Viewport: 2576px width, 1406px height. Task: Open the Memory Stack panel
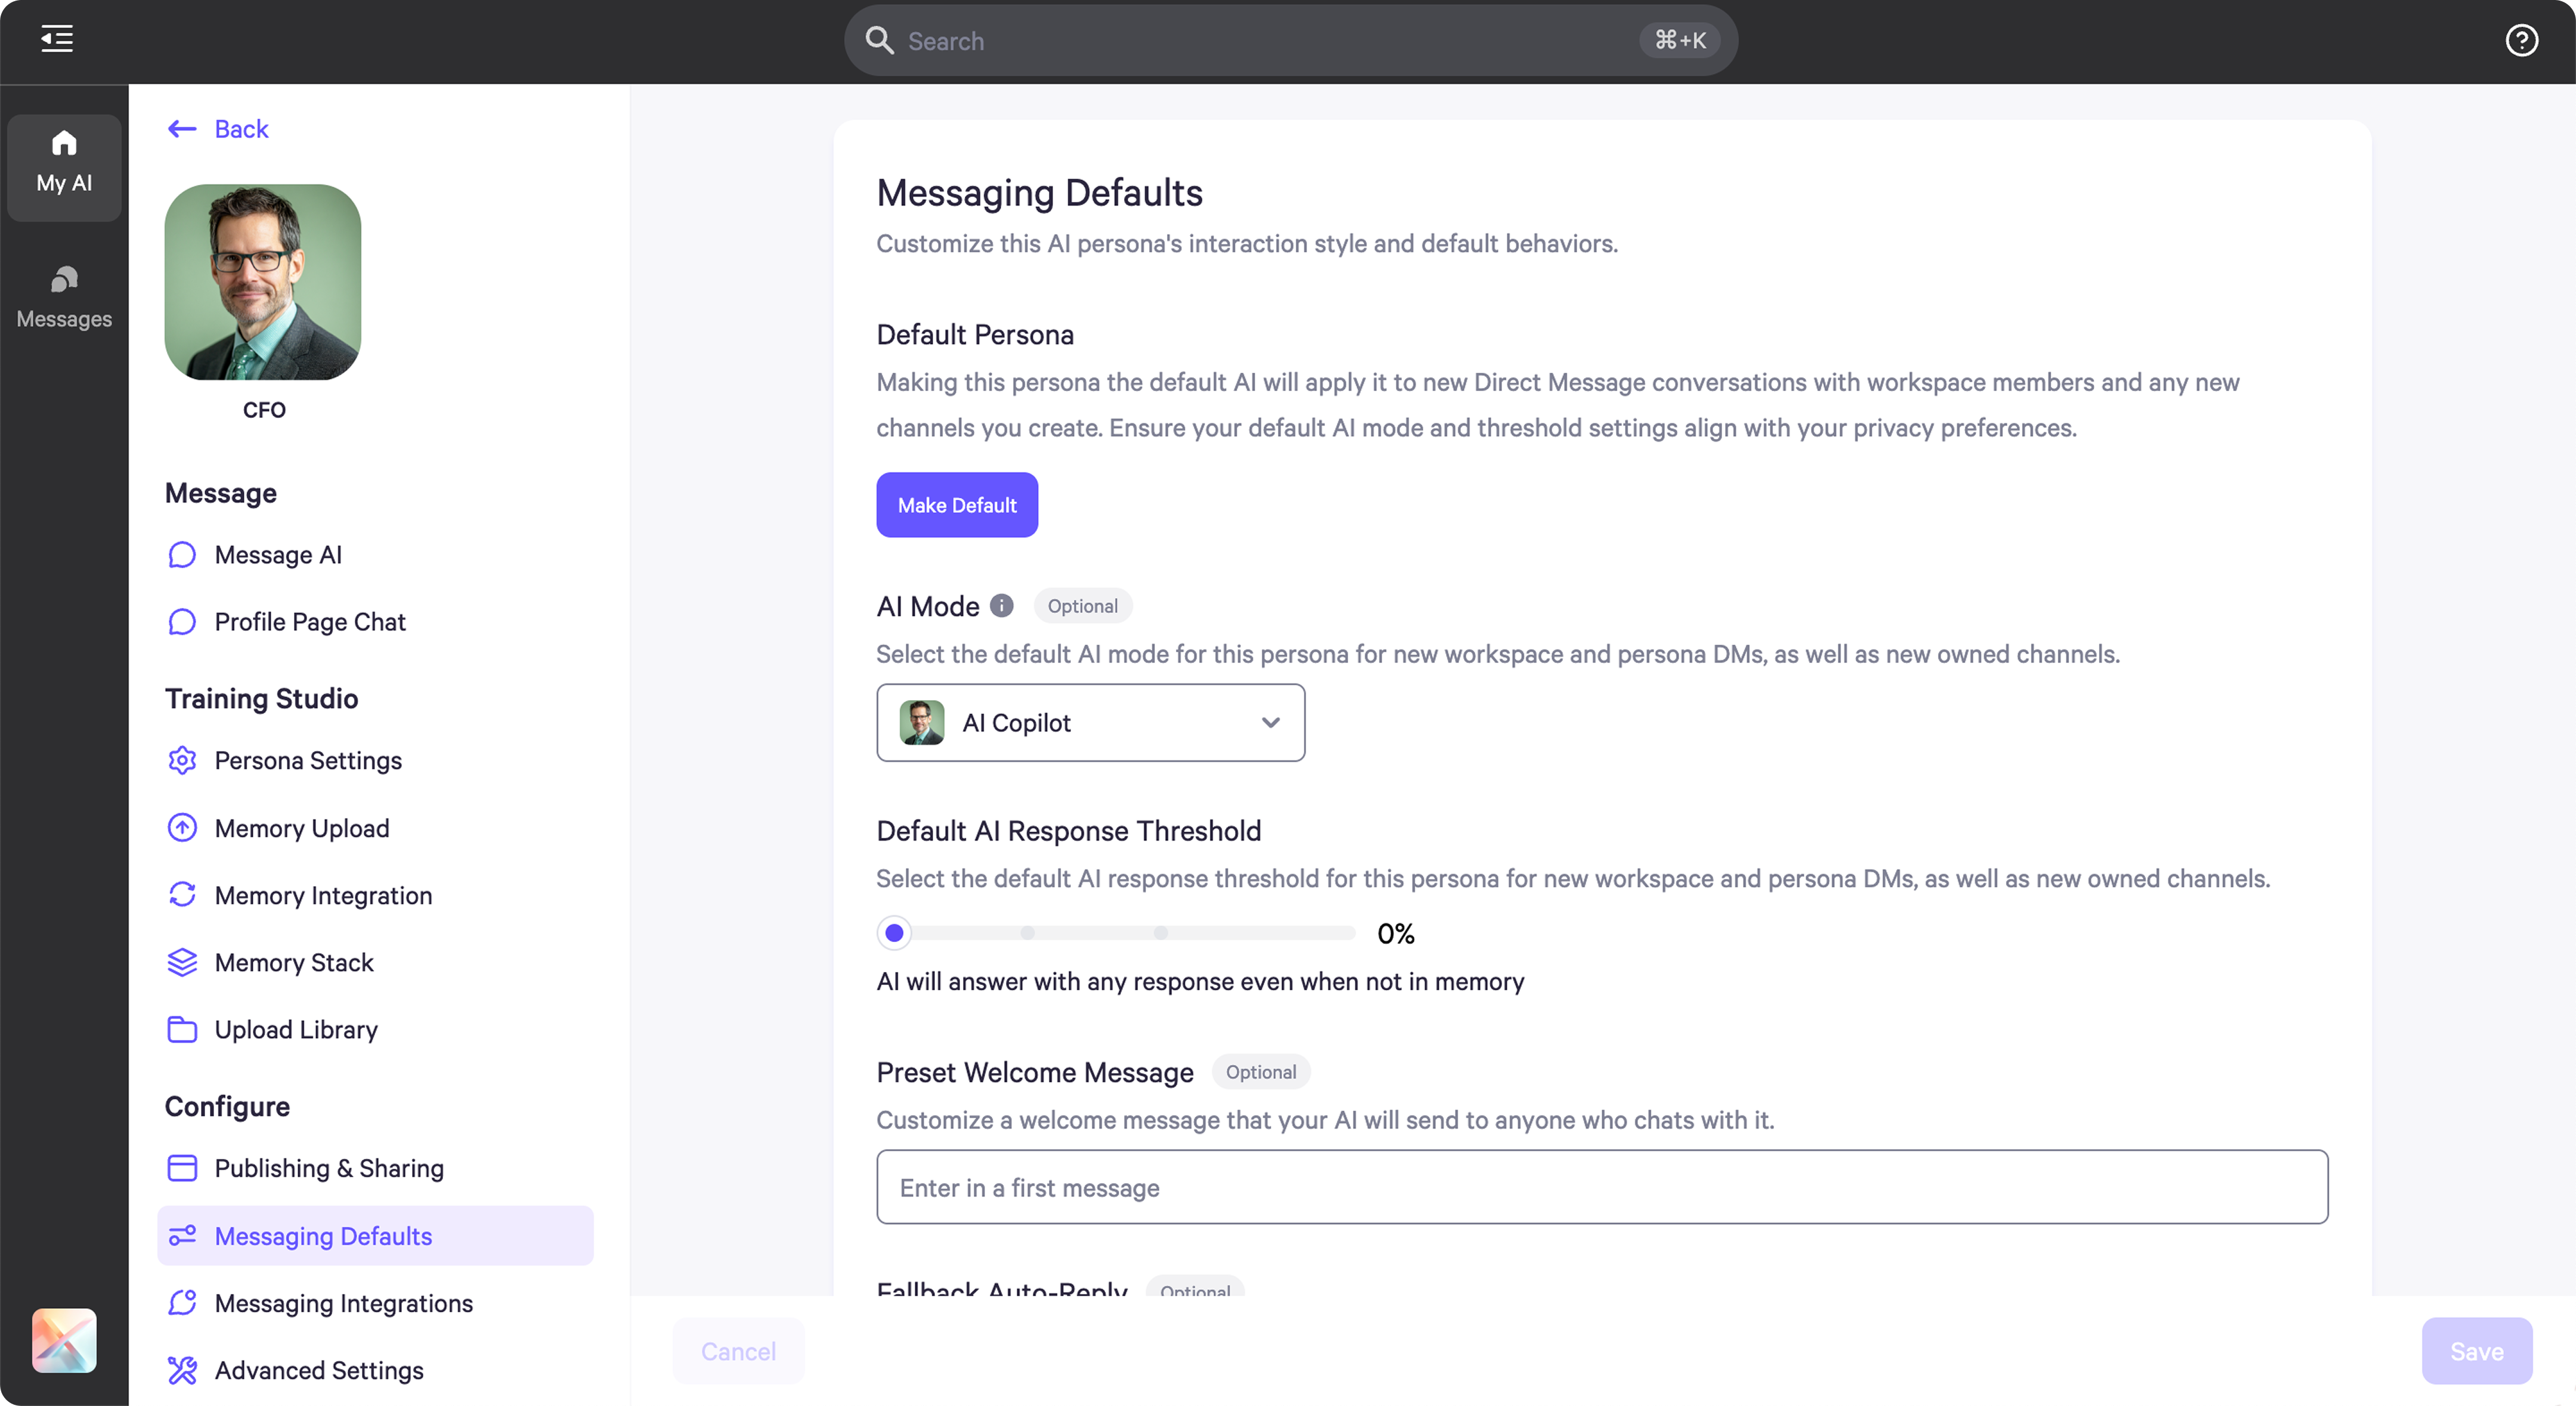point(293,962)
